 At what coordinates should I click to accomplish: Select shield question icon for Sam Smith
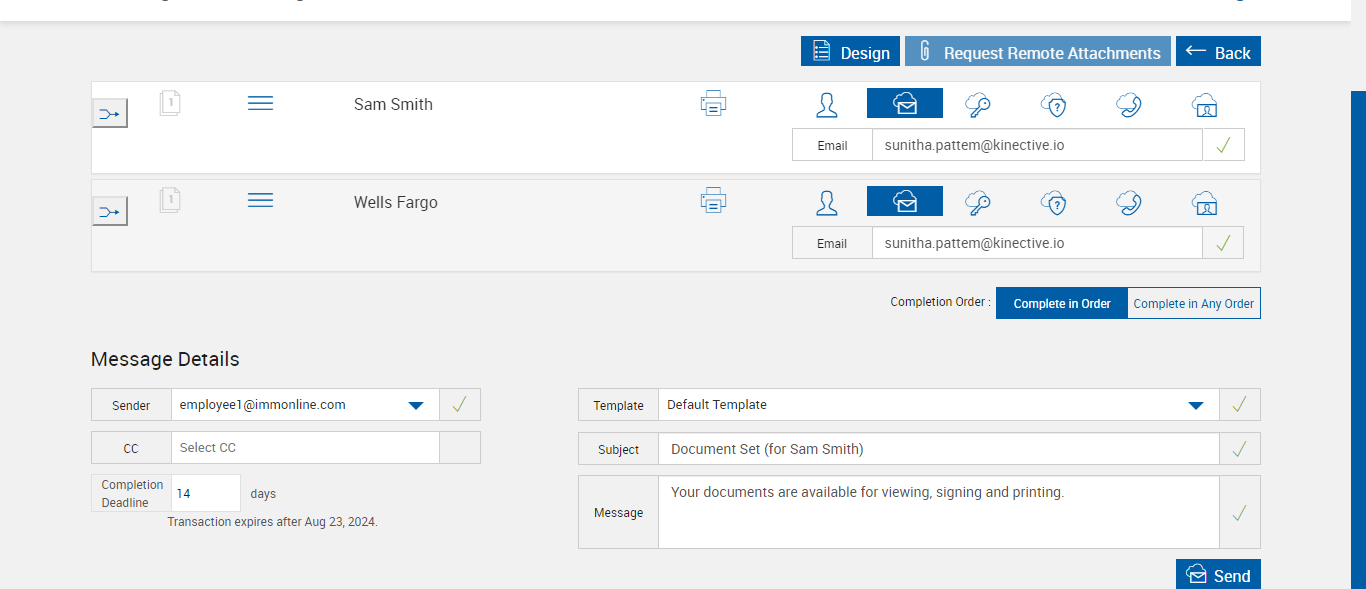tap(1053, 104)
